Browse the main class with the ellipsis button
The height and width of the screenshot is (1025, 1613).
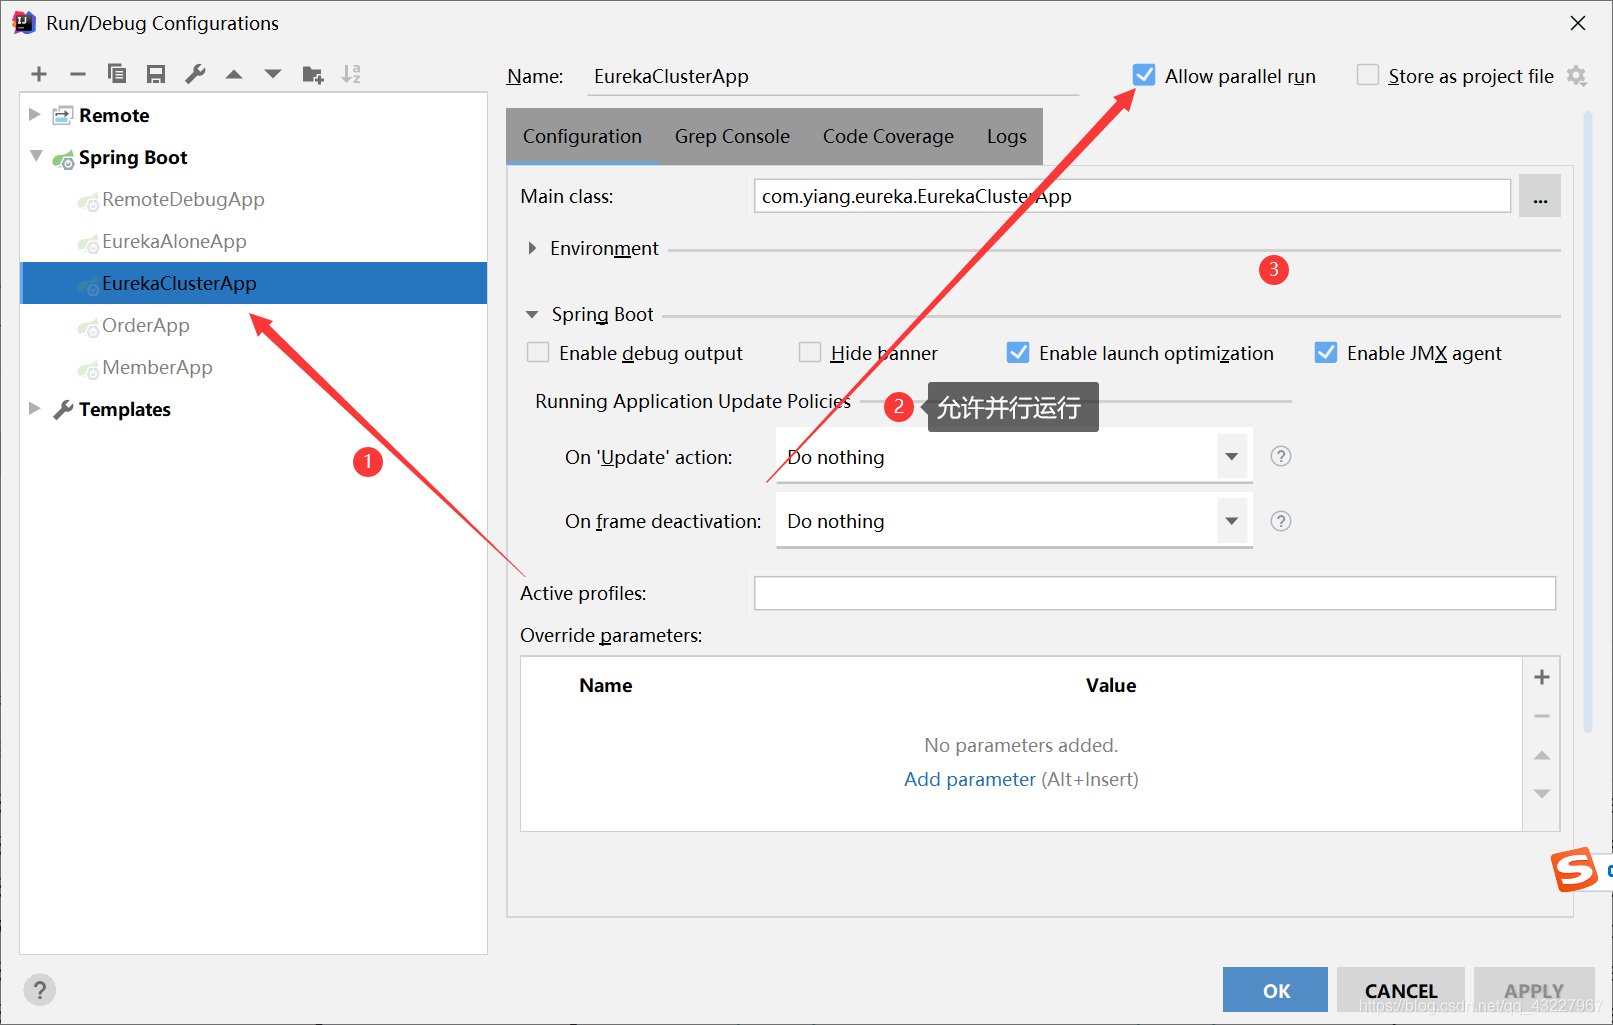[x=1540, y=196]
